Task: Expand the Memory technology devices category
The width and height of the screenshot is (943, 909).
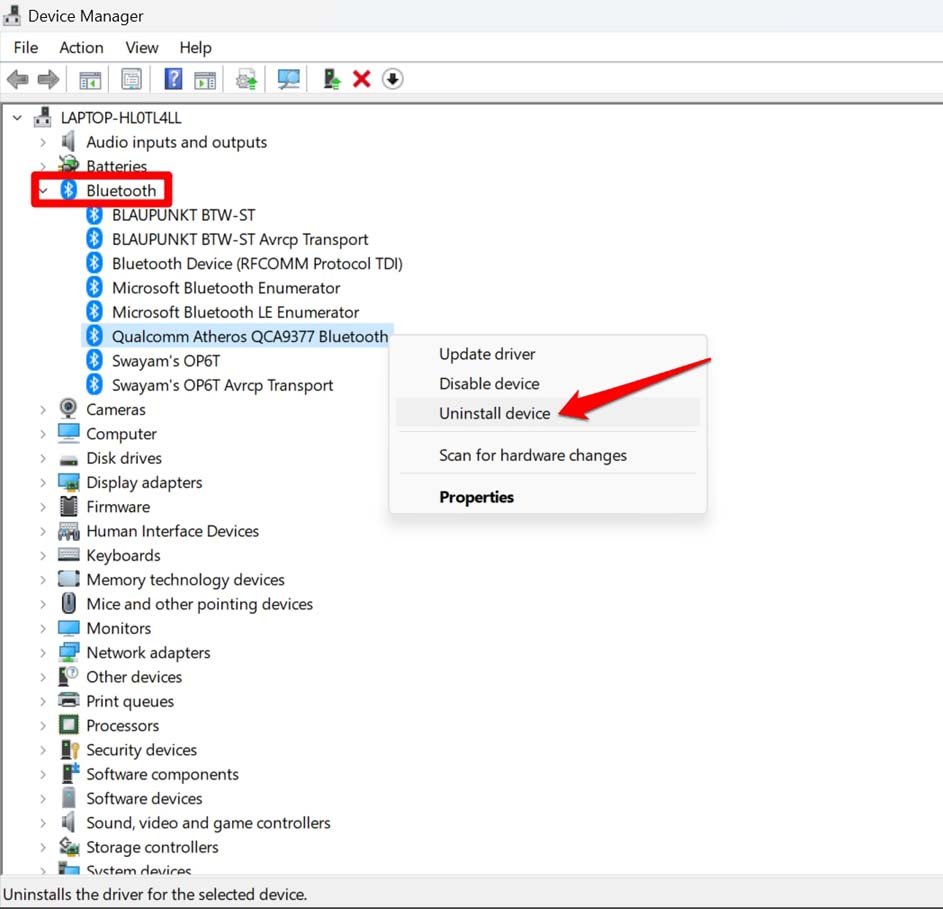Action: pos(43,580)
